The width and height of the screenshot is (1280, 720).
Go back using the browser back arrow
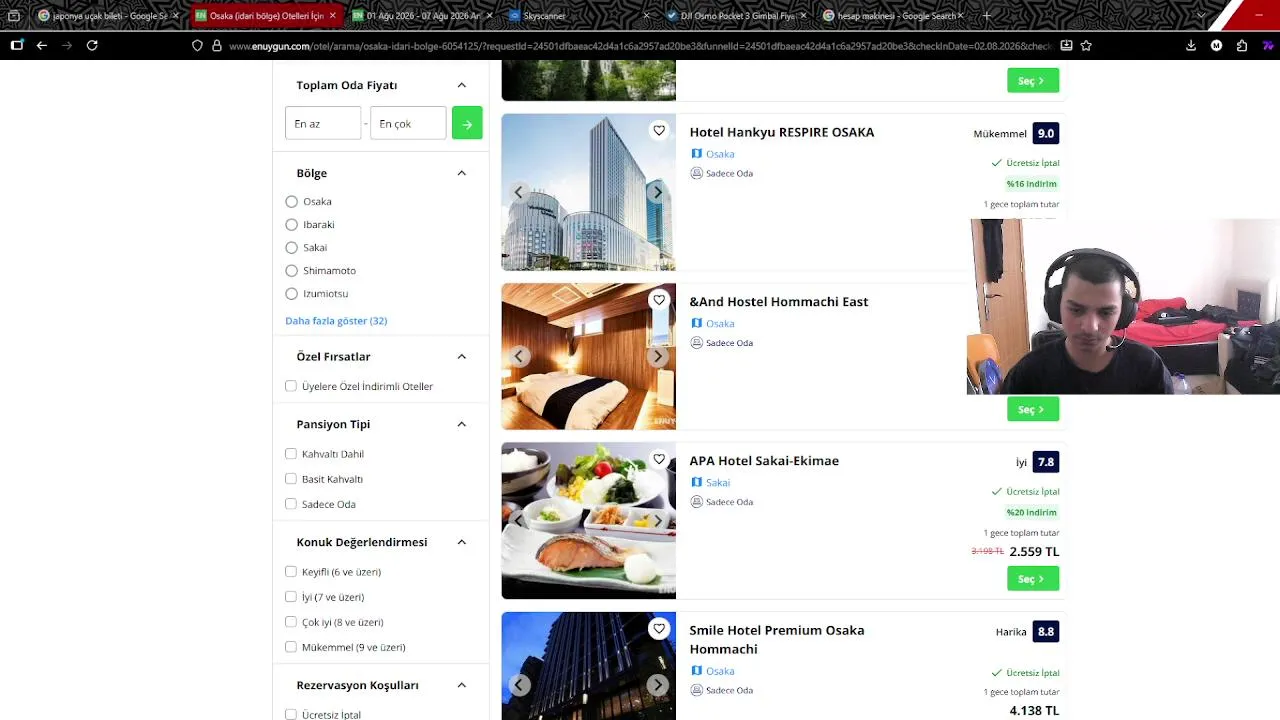(x=42, y=45)
